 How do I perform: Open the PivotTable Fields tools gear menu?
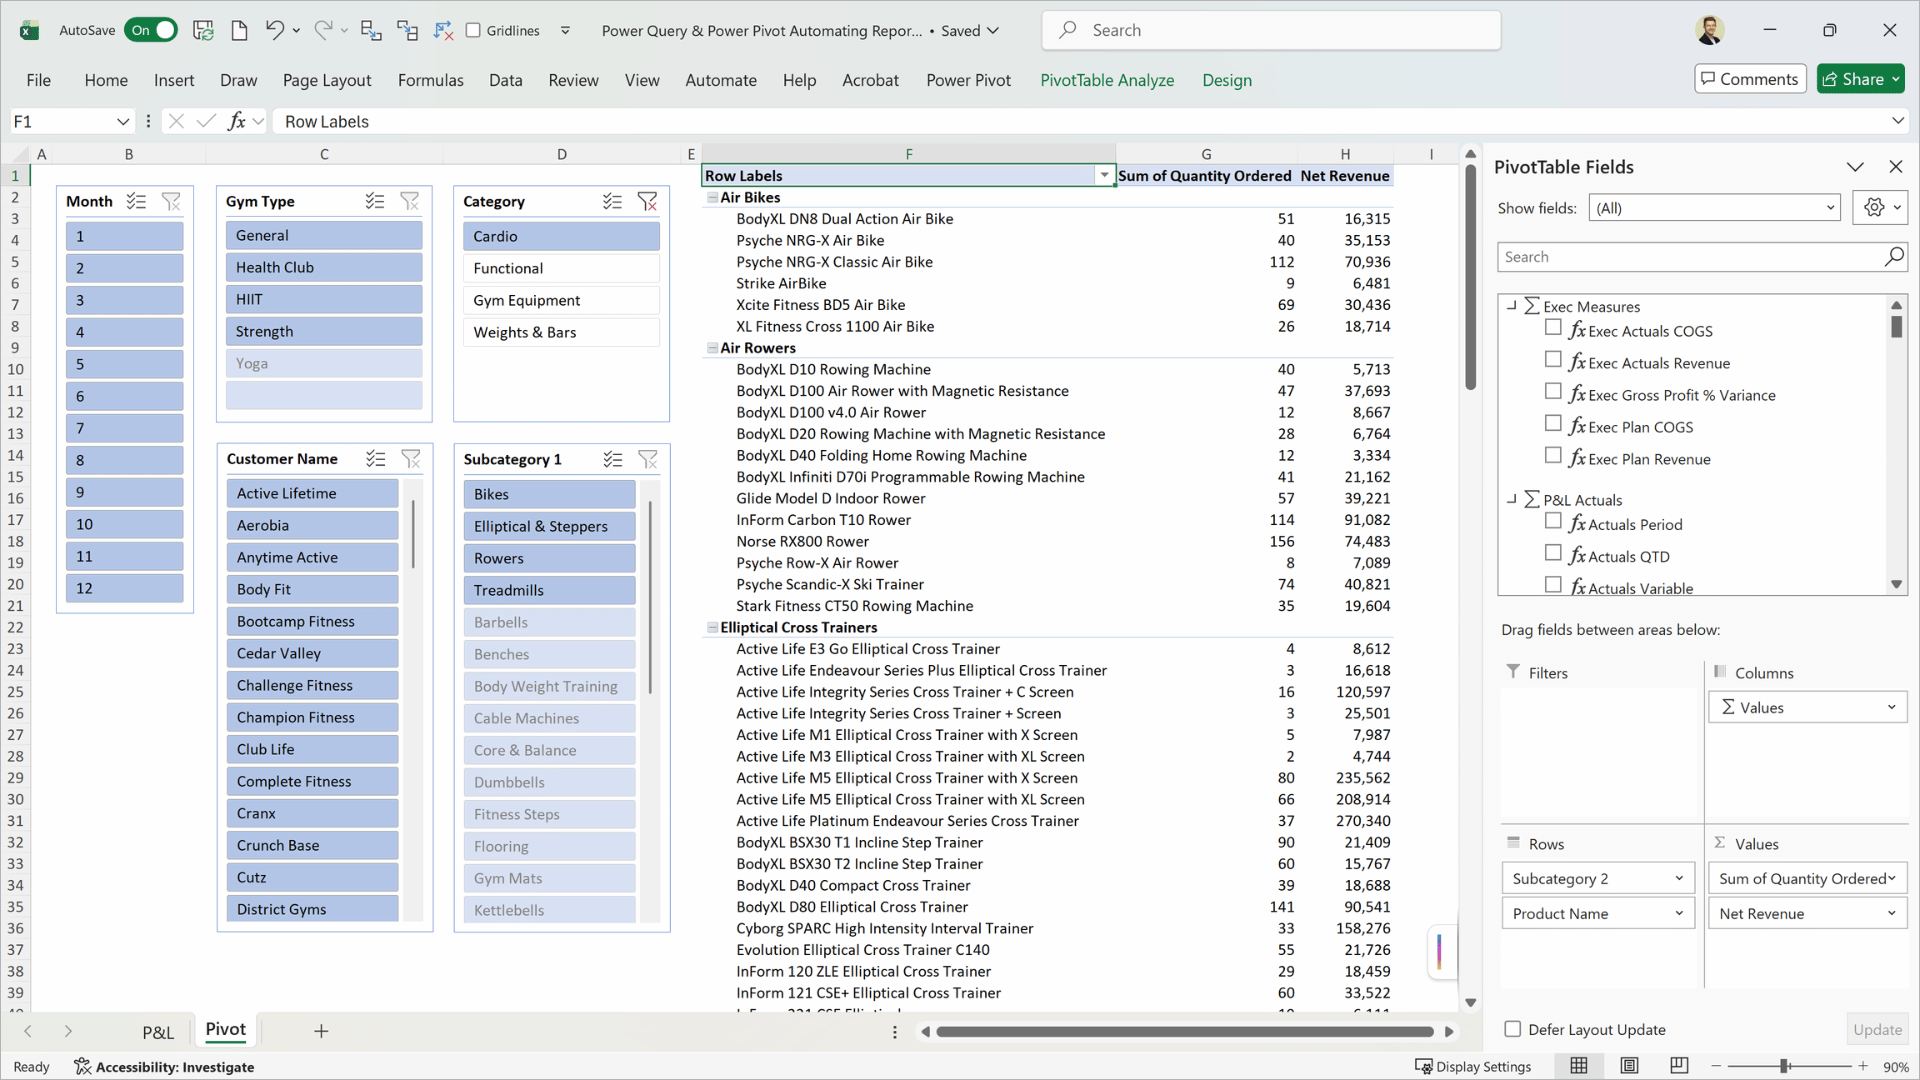(1881, 208)
